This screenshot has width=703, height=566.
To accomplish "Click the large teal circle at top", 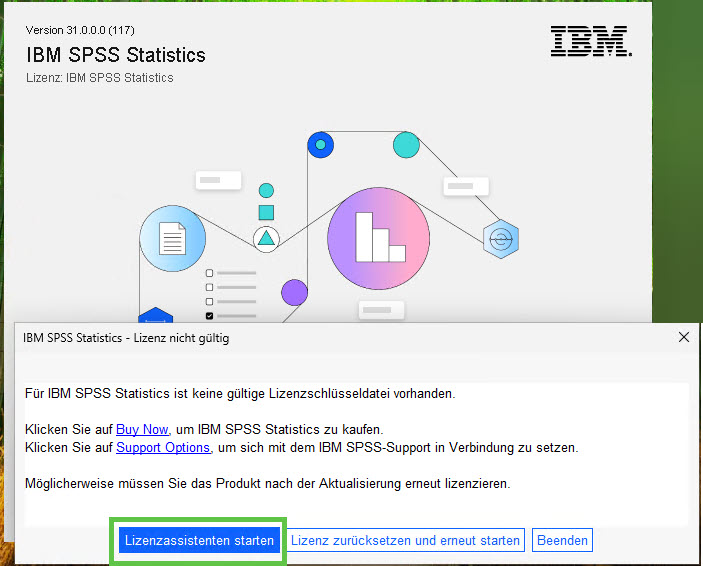I will point(406,145).
